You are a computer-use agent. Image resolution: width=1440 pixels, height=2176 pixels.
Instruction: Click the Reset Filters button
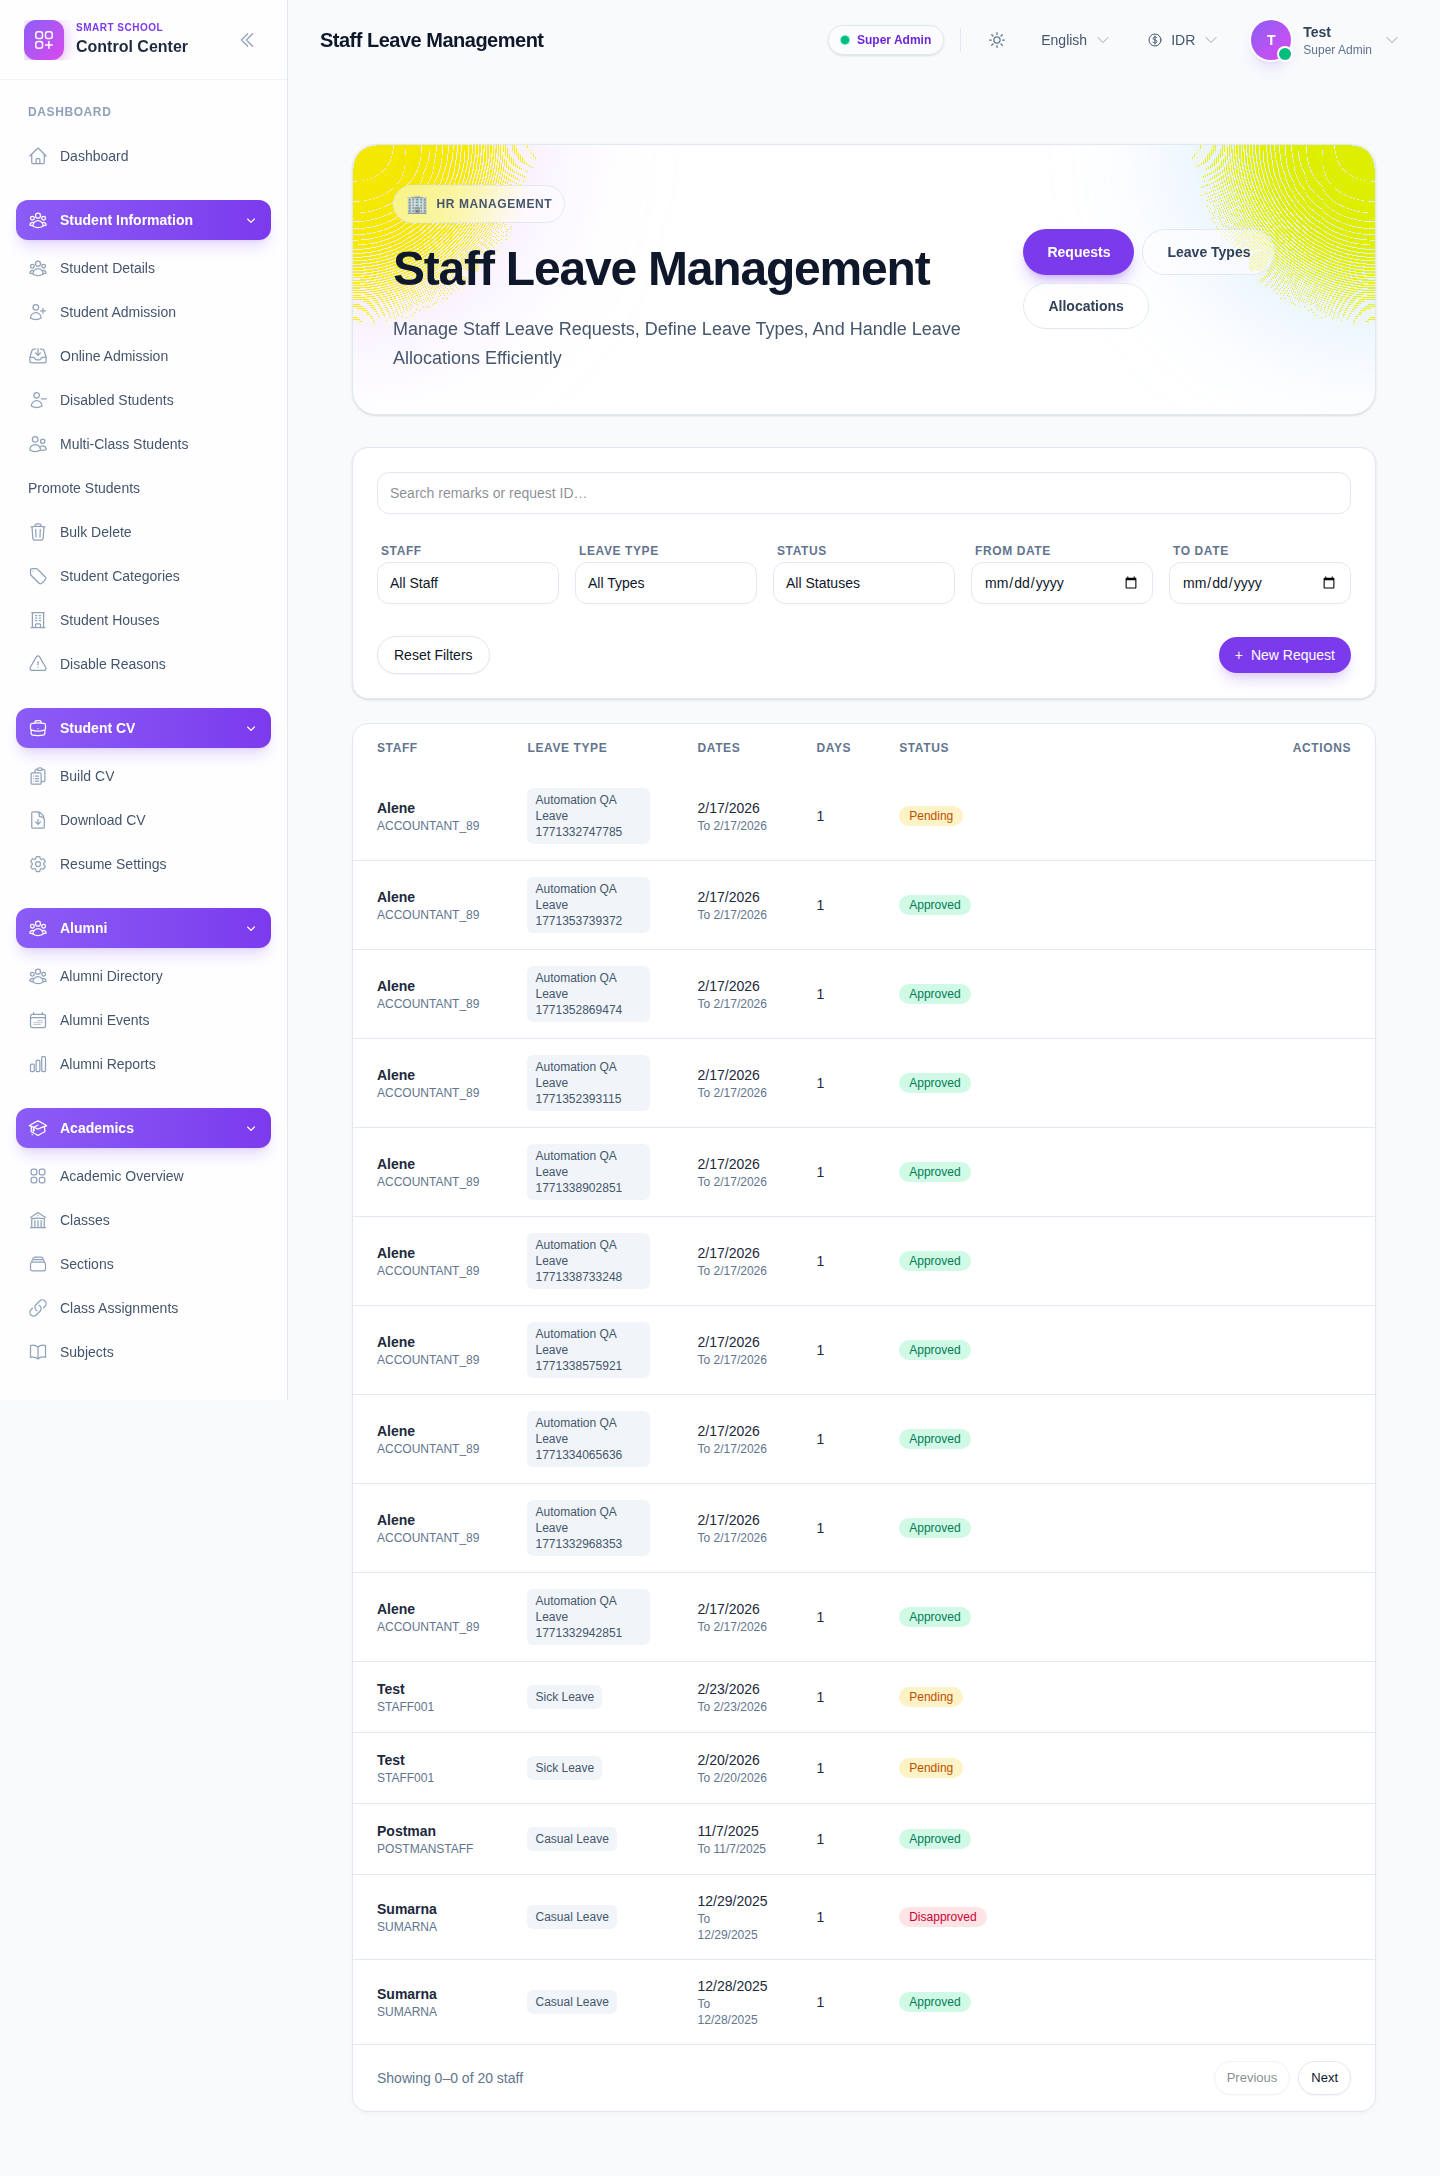[x=433, y=655]
